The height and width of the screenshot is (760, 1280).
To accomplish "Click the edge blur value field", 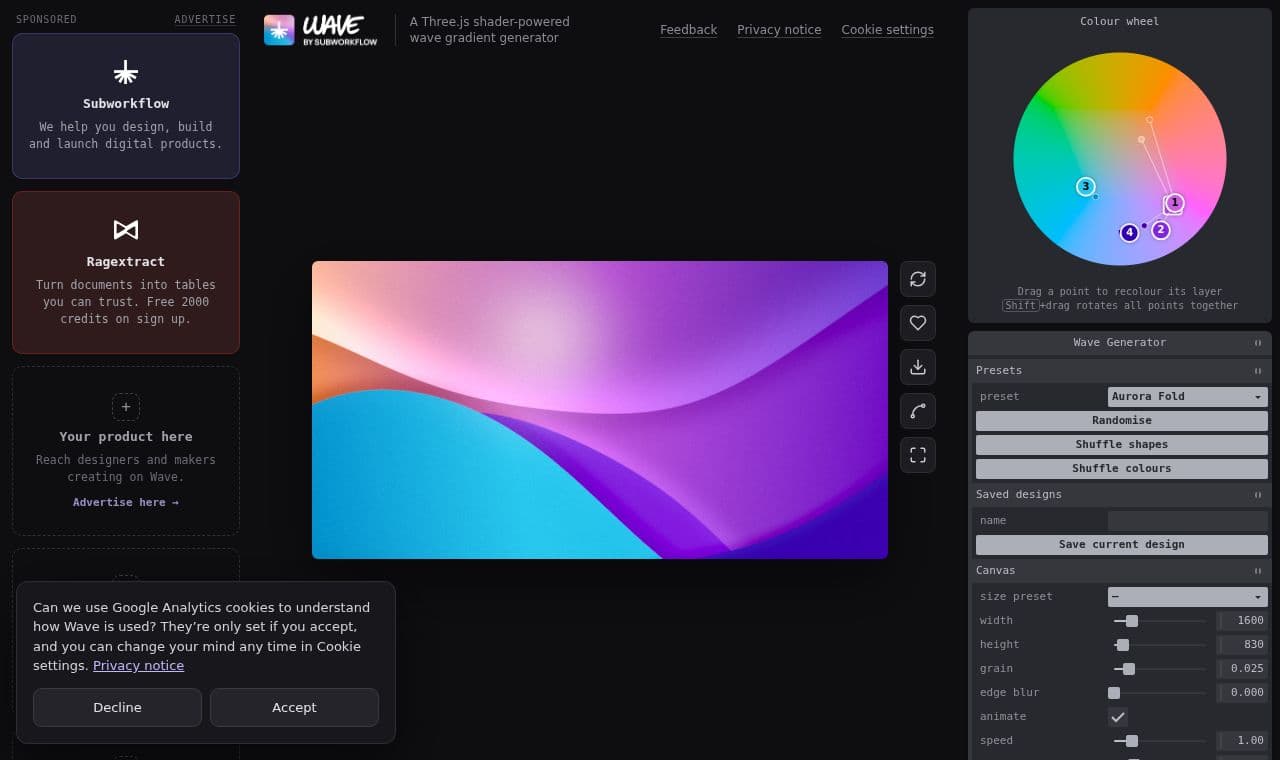I will pyautogui.click(x=1242, y=693).
